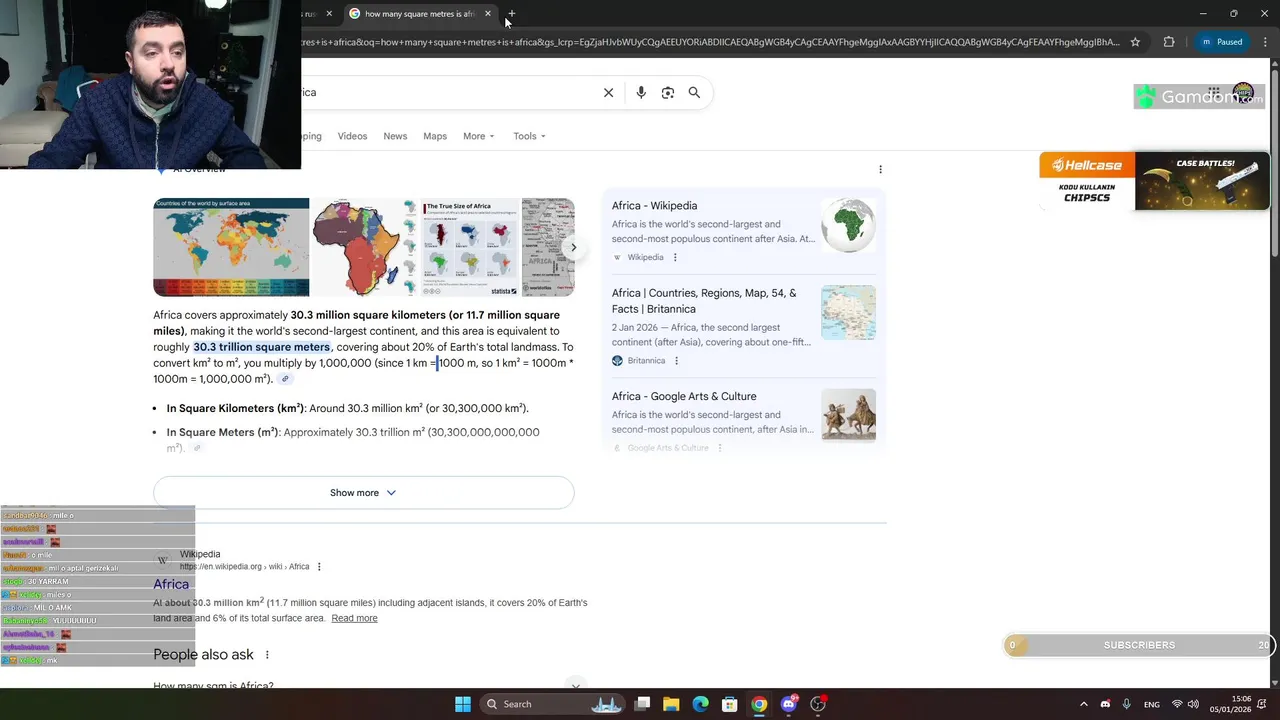Open the source link icon after the paragraph

click(x=285, y=379)
